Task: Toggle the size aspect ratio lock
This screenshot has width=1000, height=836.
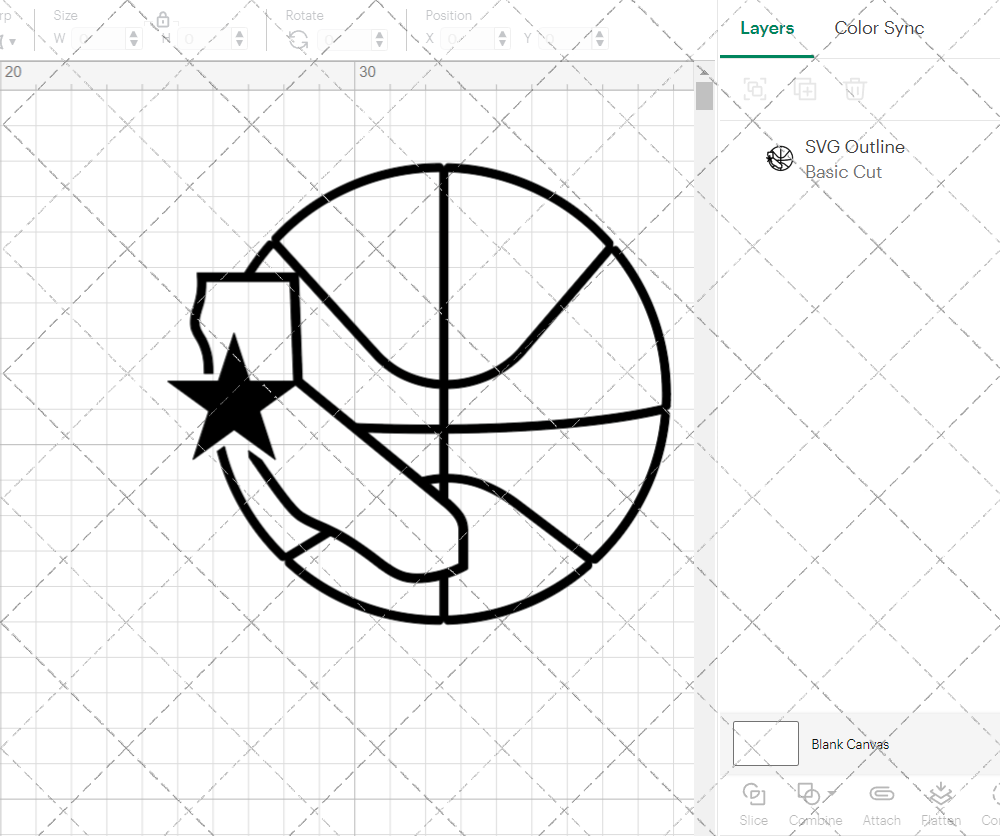Action: pos(163,20)
